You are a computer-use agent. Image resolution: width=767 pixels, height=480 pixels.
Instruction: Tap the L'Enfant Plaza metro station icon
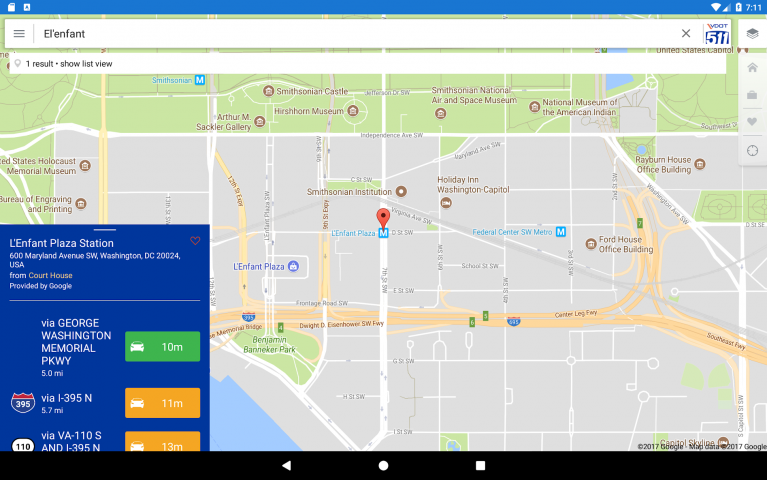[x=383, y=233]
